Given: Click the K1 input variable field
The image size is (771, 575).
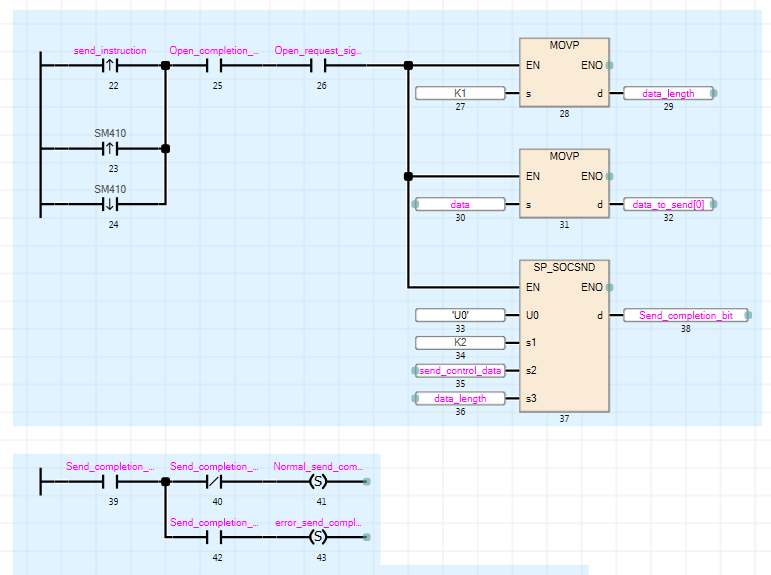Looking at the screenshot, I should pos(460,94).
